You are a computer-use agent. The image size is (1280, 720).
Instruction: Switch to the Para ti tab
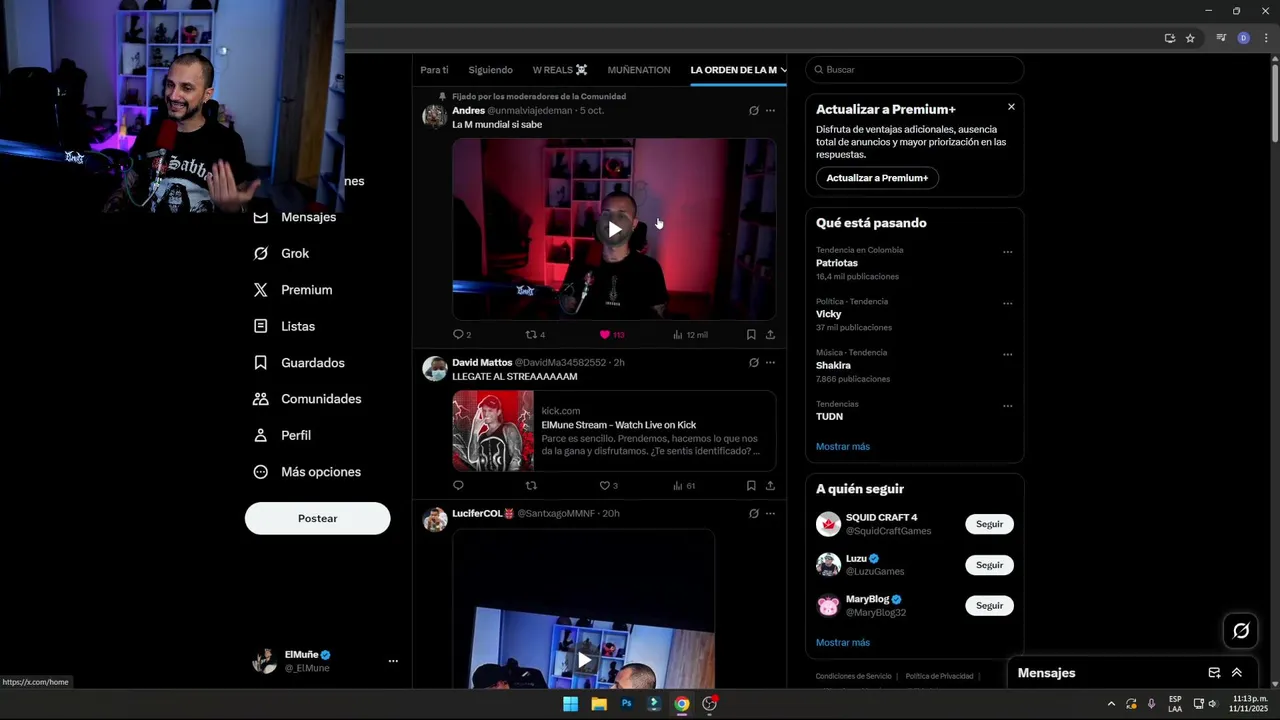(434, 70)
